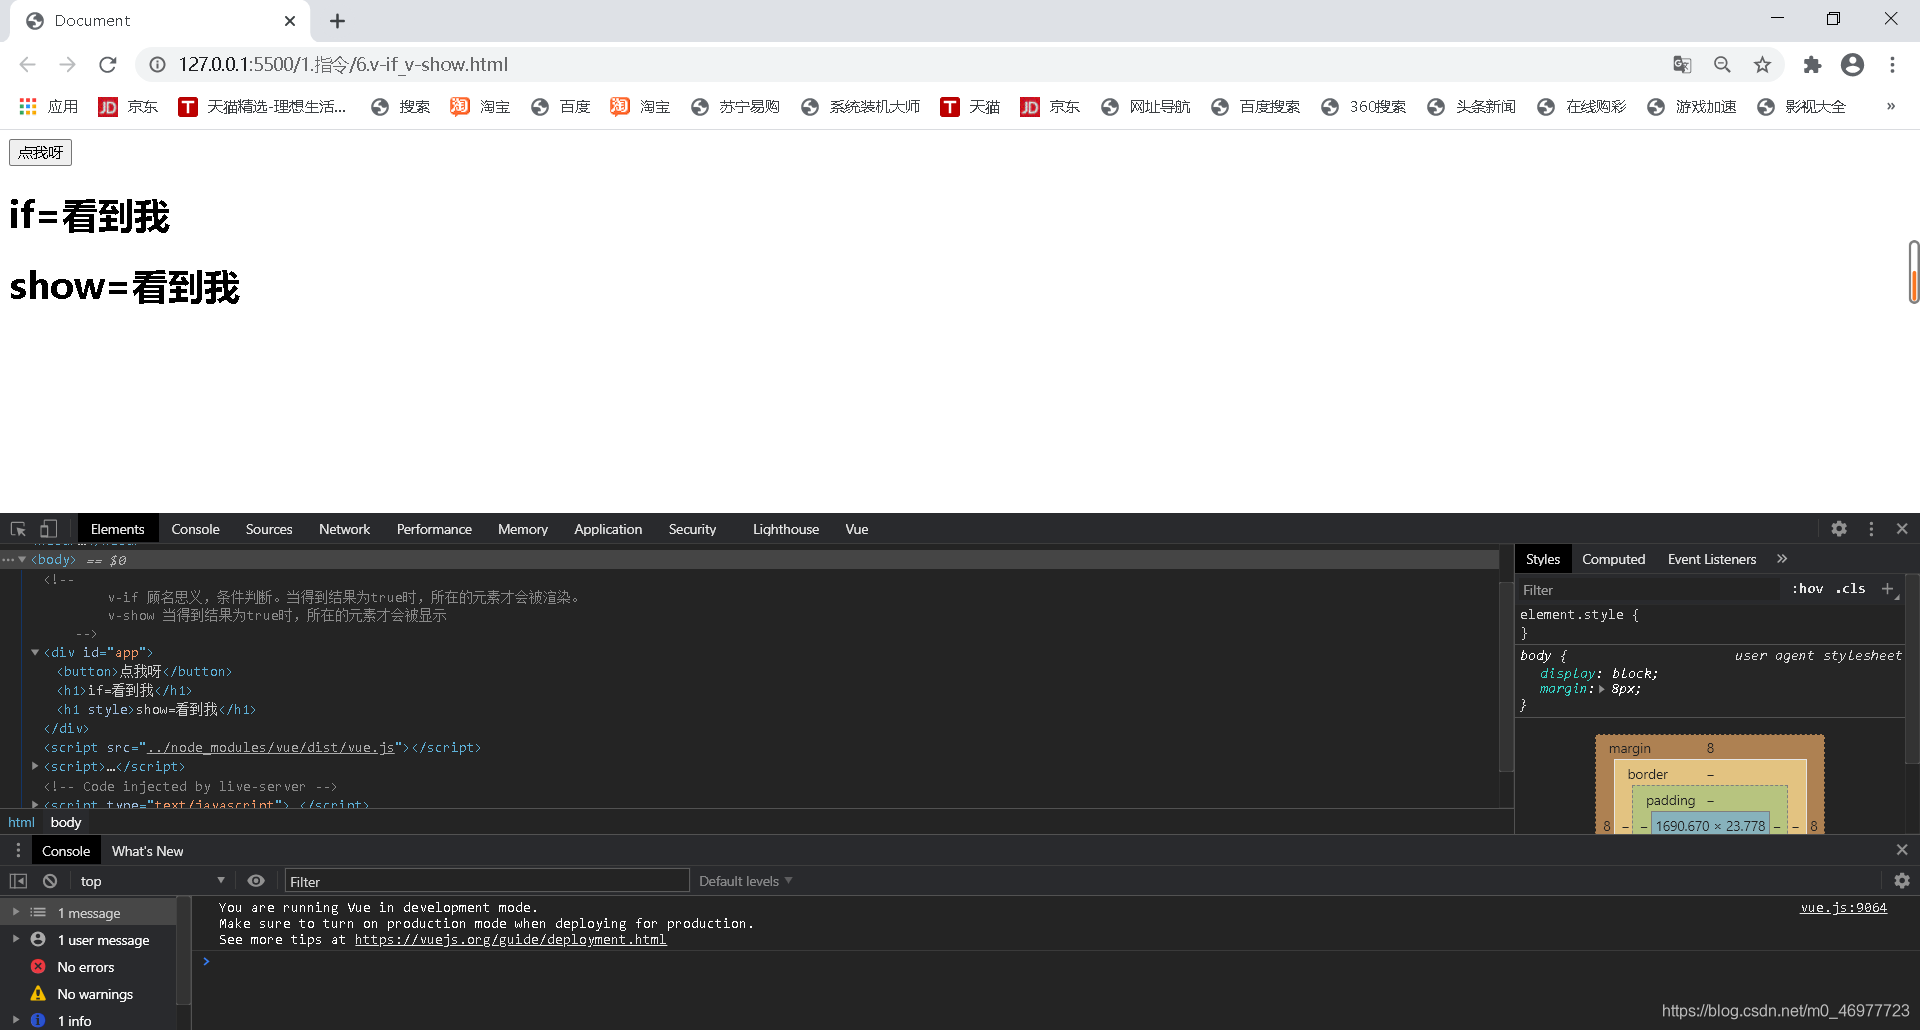
Task: Click the 点我呀 button on the page
Action: pos(40,152)
